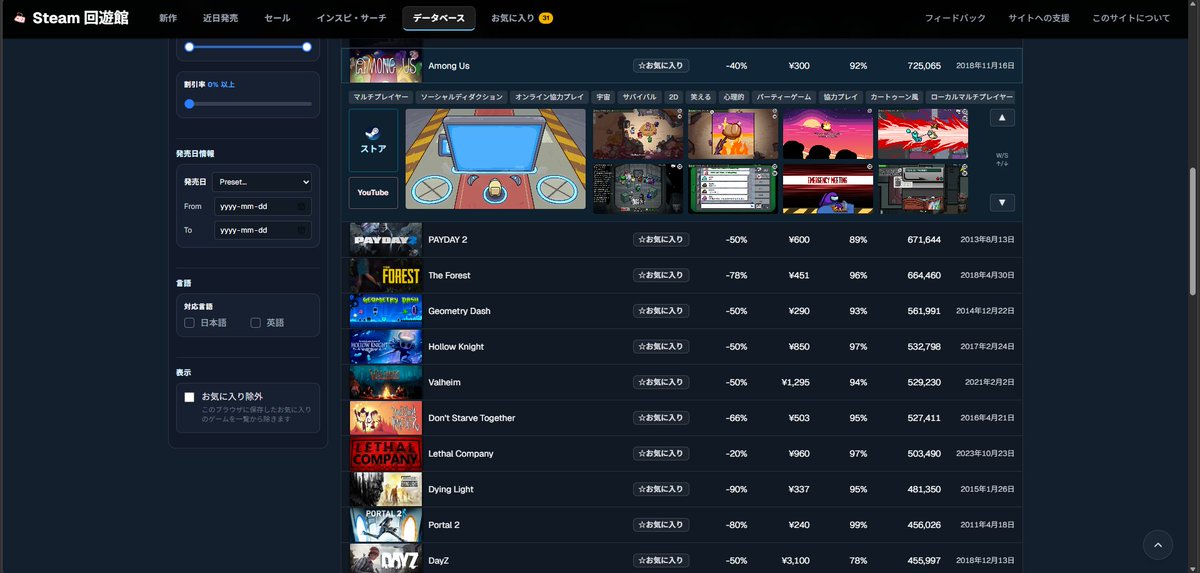
Task: Open the サイトへの支援 link
Action: [x=1039, y=18]
